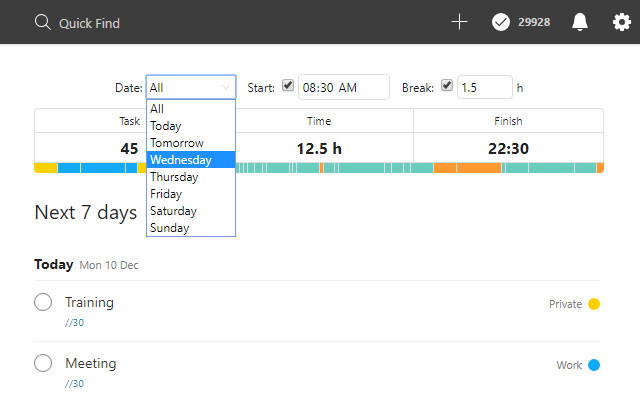Click the //30 label under Training
Image resolution: width=640 pixels, height=400 pixels.
(74, 322)
